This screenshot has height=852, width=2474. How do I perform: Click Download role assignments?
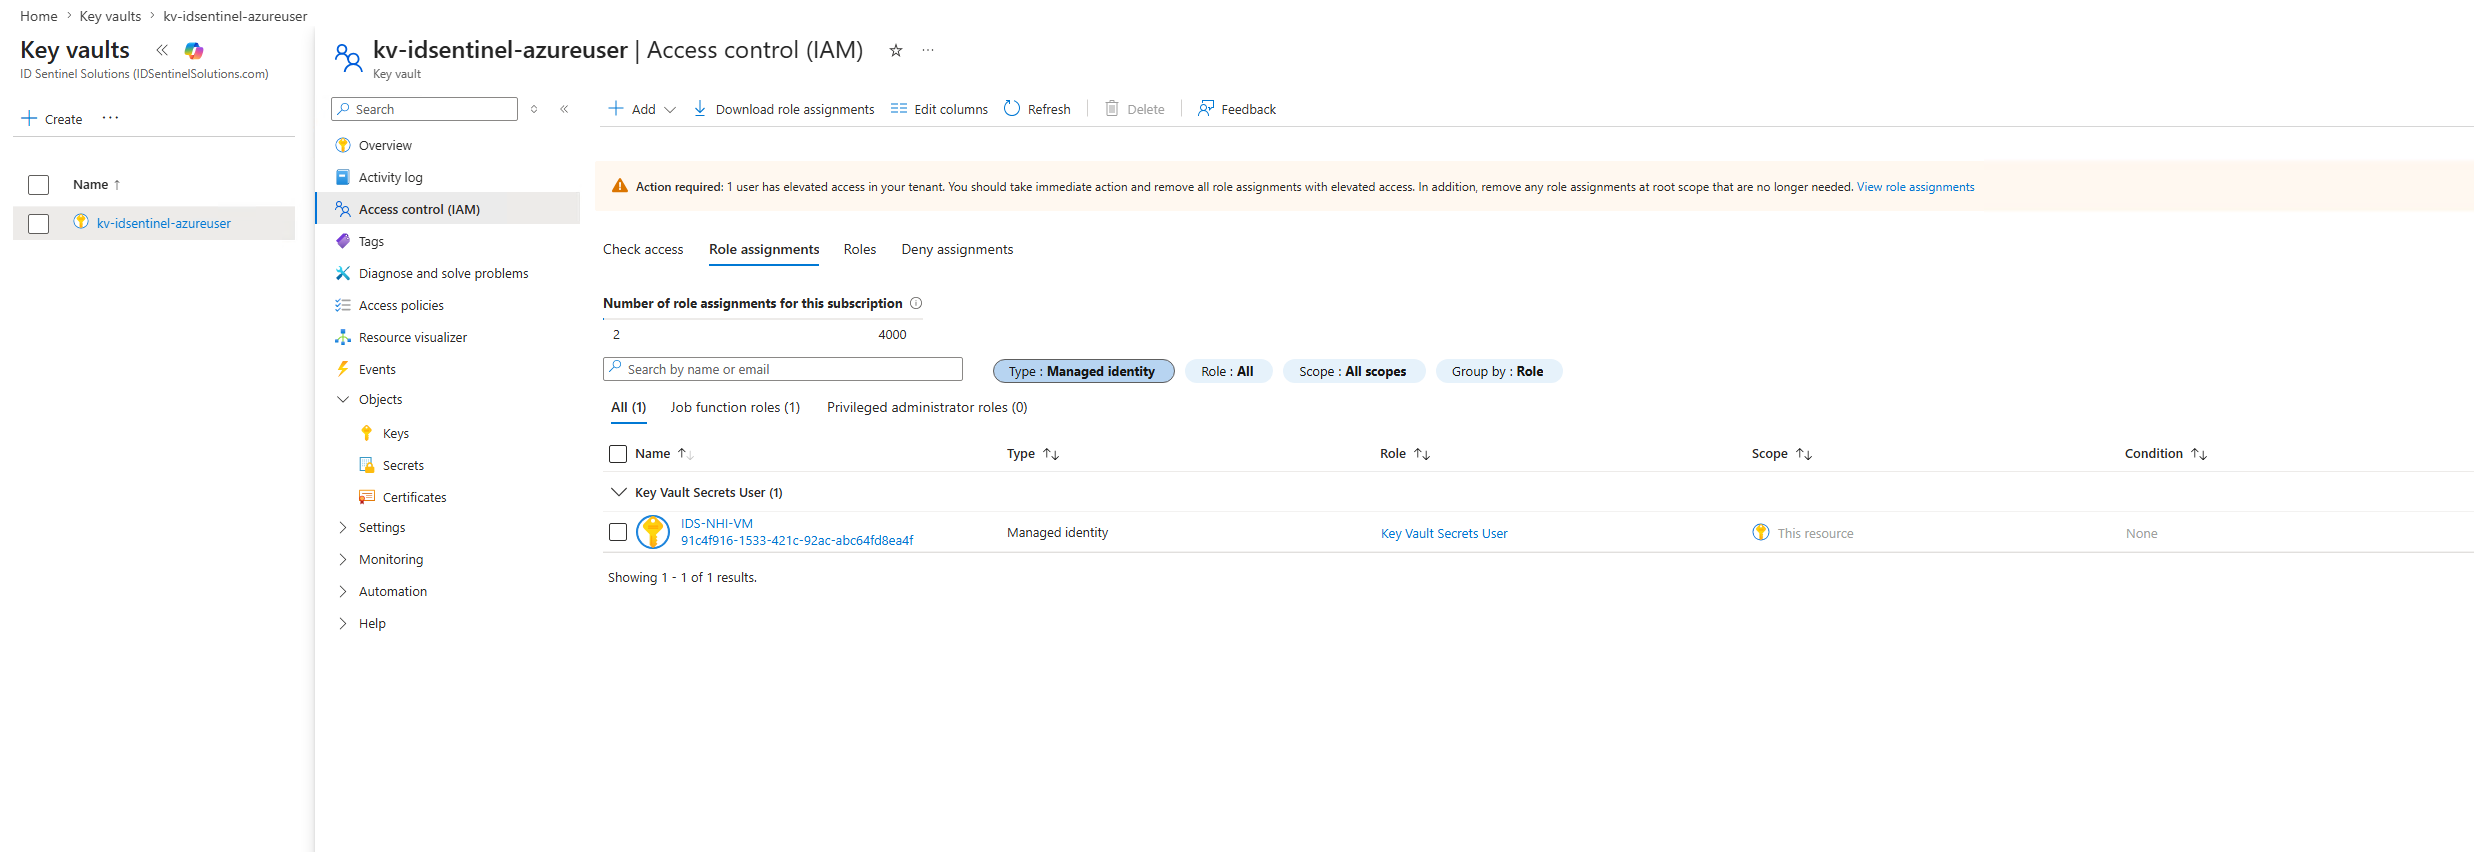pos(784,109)
